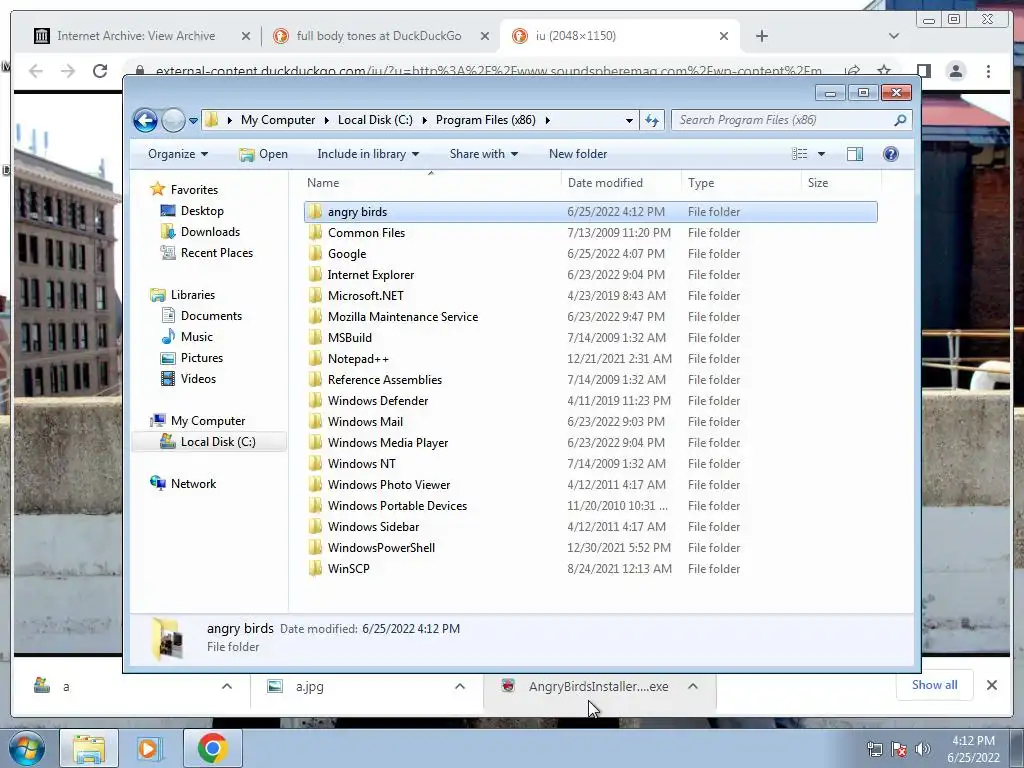Open the Organize menu
Image resolution: width=1024 pixels, height=768 pixels.
(178, 154)
